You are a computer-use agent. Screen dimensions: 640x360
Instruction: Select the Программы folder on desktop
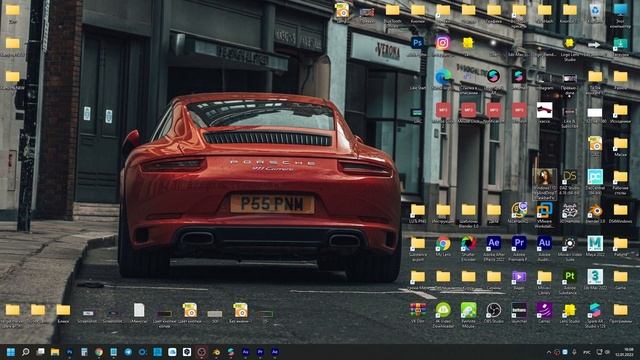pos(620,310)
